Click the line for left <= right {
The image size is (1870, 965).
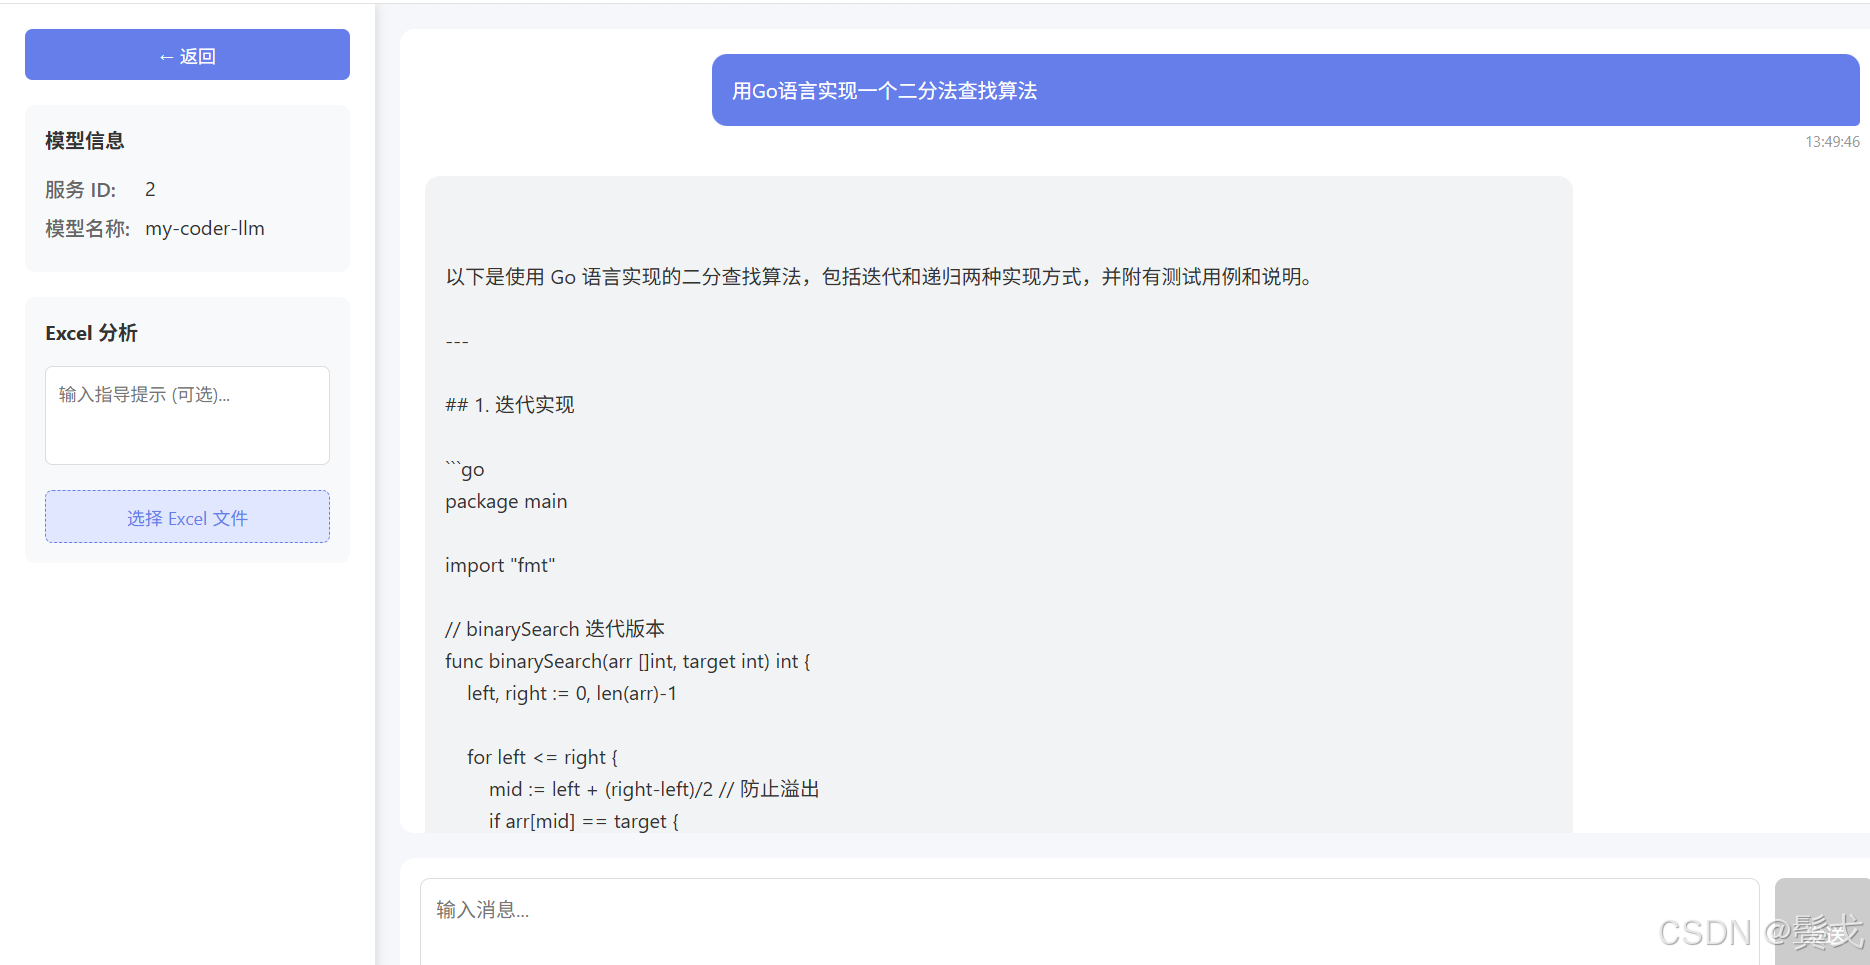(542, 757)
